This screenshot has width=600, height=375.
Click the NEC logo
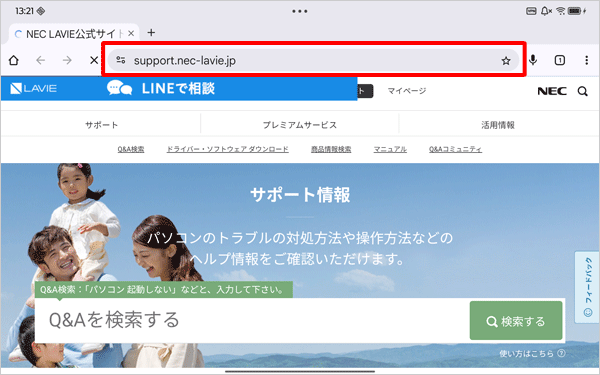[x=552, y=91]
